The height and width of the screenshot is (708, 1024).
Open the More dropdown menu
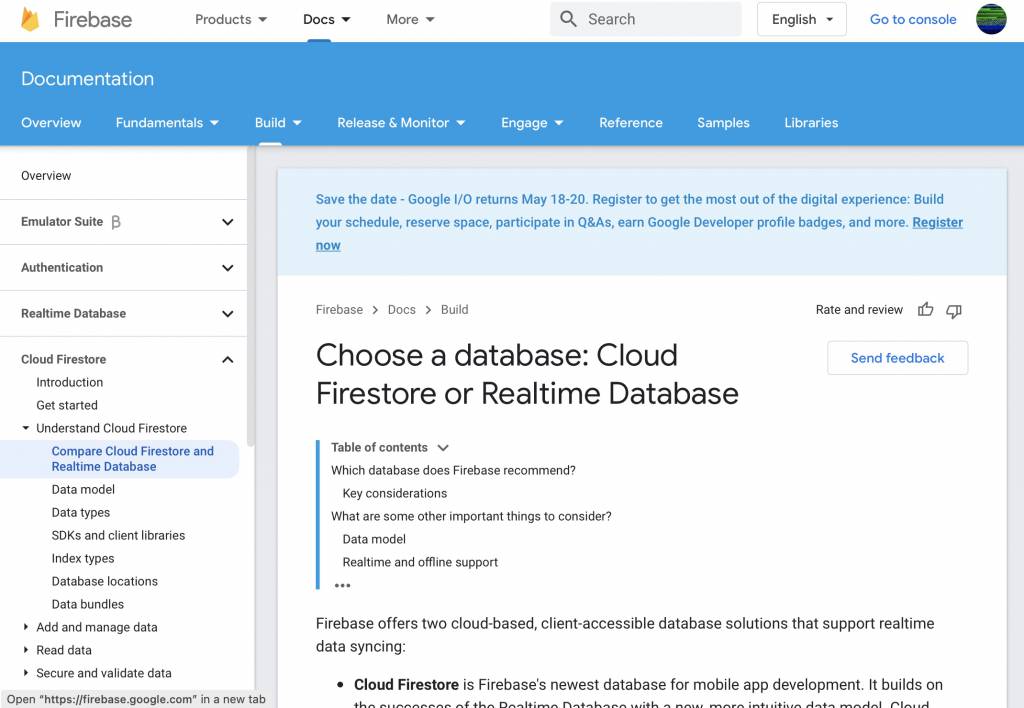click(410, 20)
